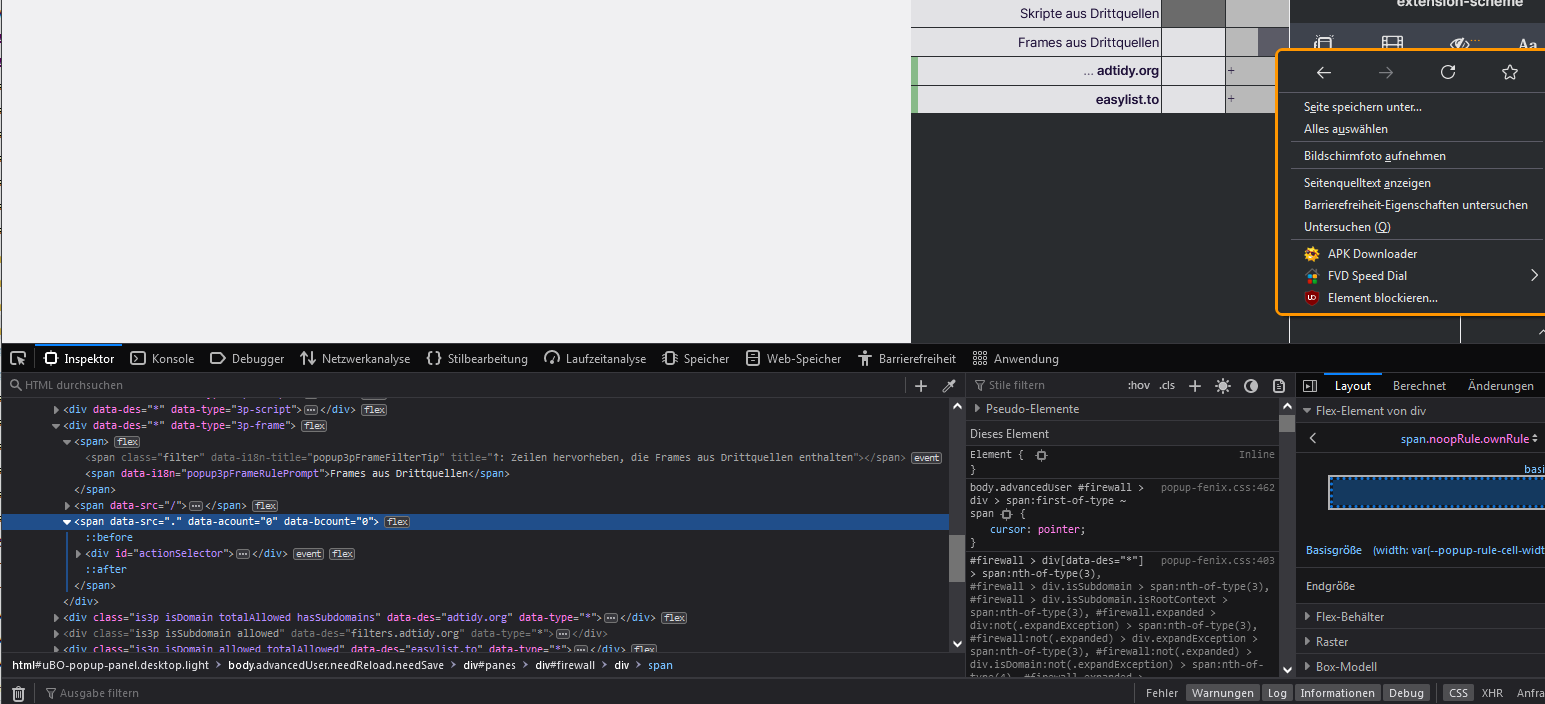The width and height of the screenshot is (1545, 704).
Task: Create new node with the plus icon
Action: tap(921, 386)
